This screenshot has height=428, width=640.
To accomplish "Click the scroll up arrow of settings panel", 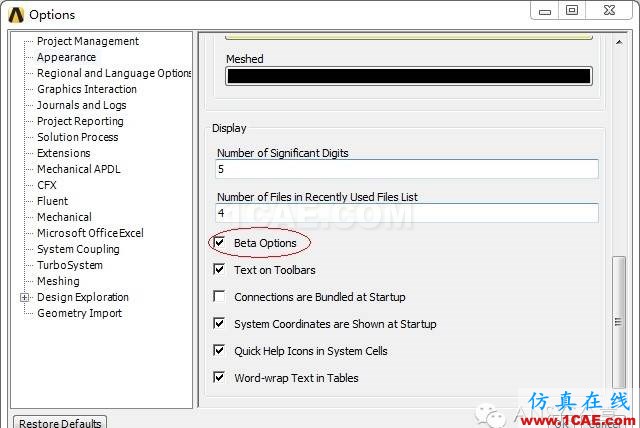I will tap(619, 42).
